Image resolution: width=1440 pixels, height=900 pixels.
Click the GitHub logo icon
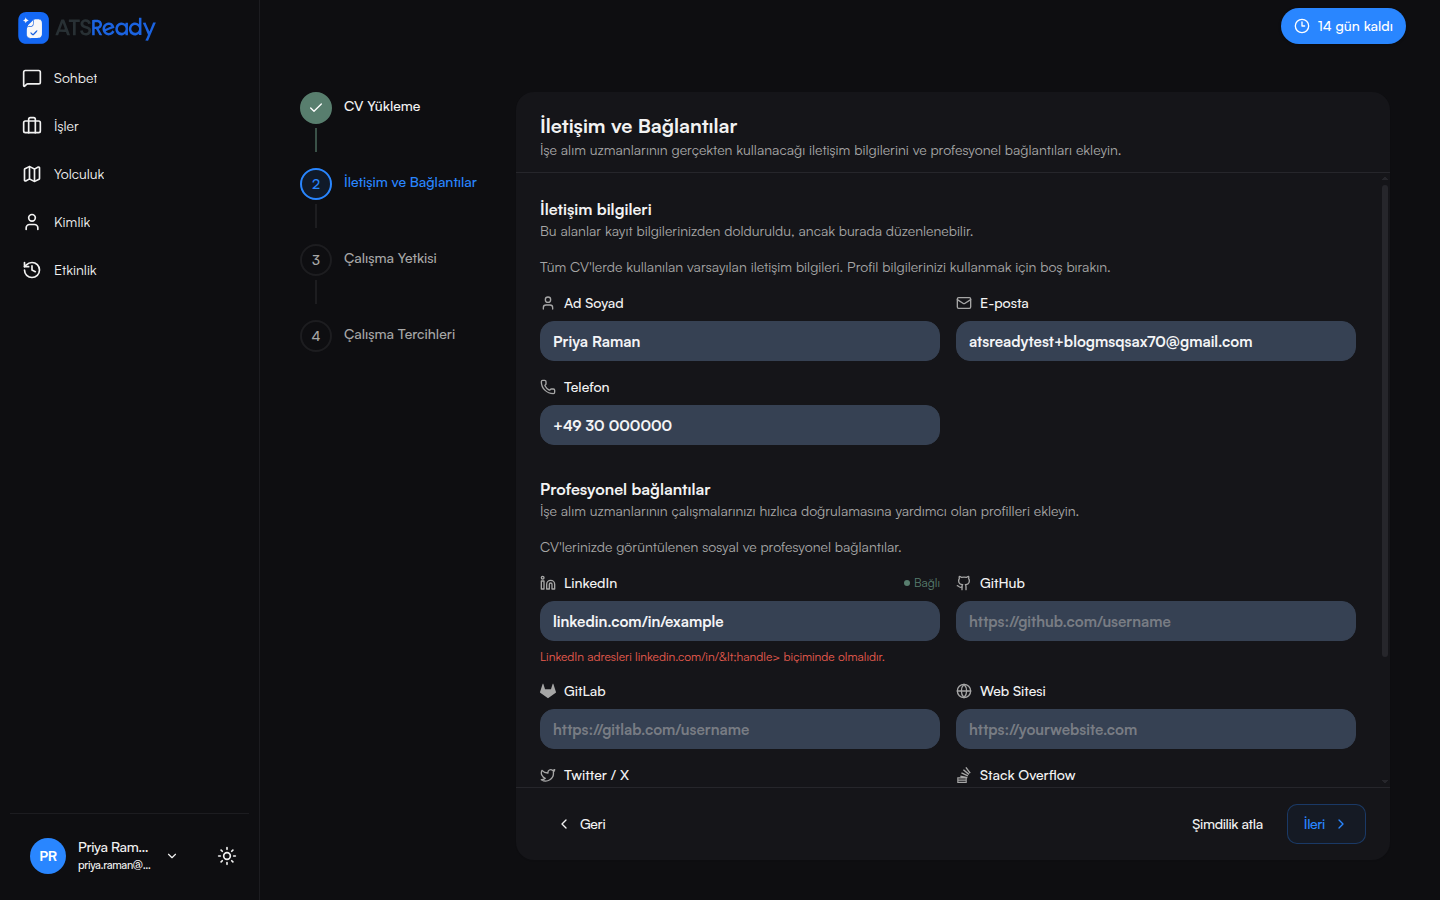coord(964,583)
